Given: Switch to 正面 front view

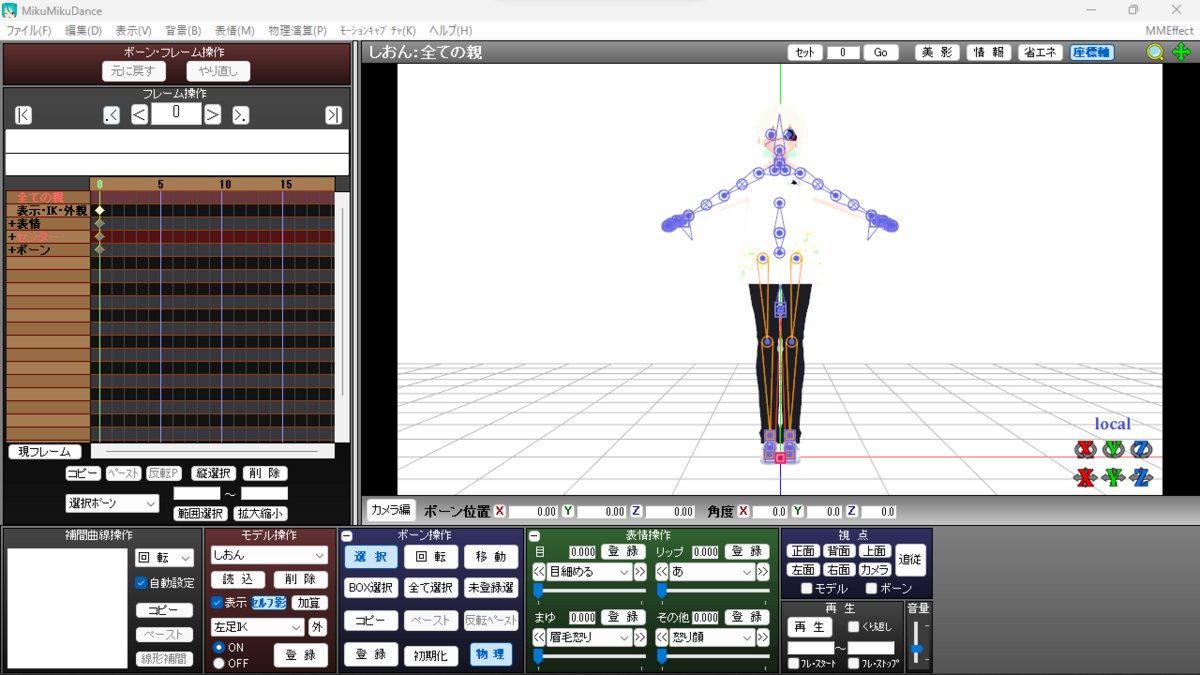Looking at the screenshot, I should tap(803, 551).
